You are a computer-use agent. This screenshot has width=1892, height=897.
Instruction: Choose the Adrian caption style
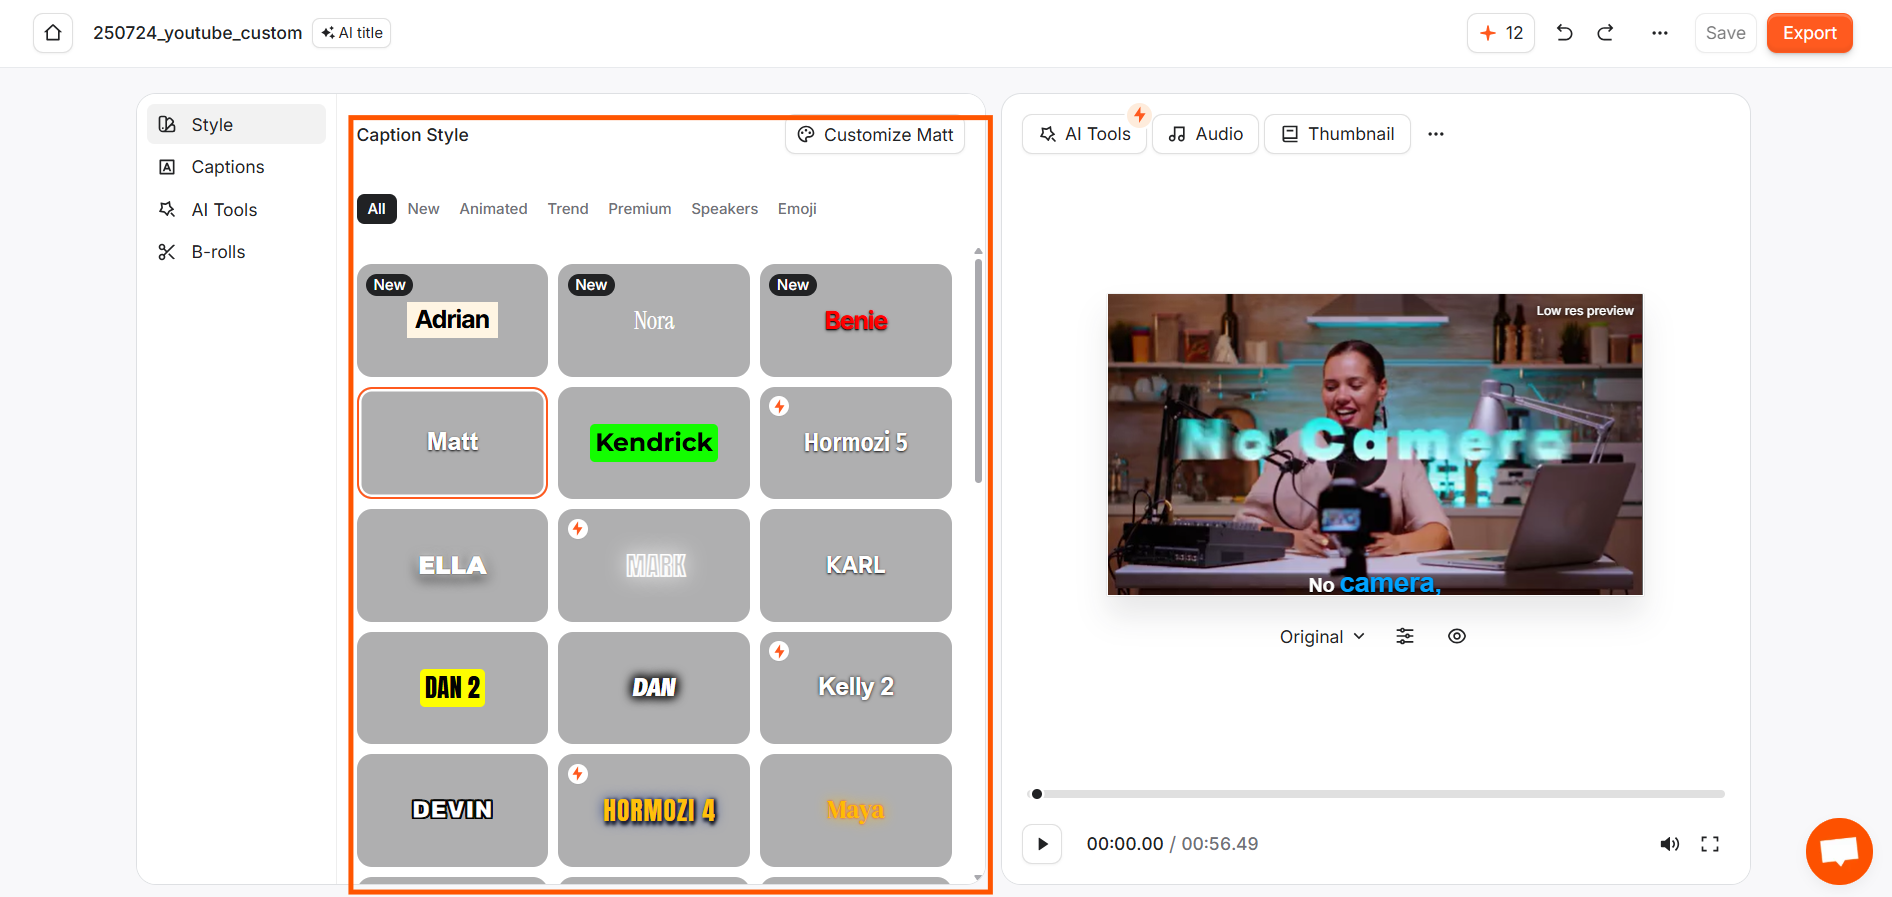tap(452, 320)
